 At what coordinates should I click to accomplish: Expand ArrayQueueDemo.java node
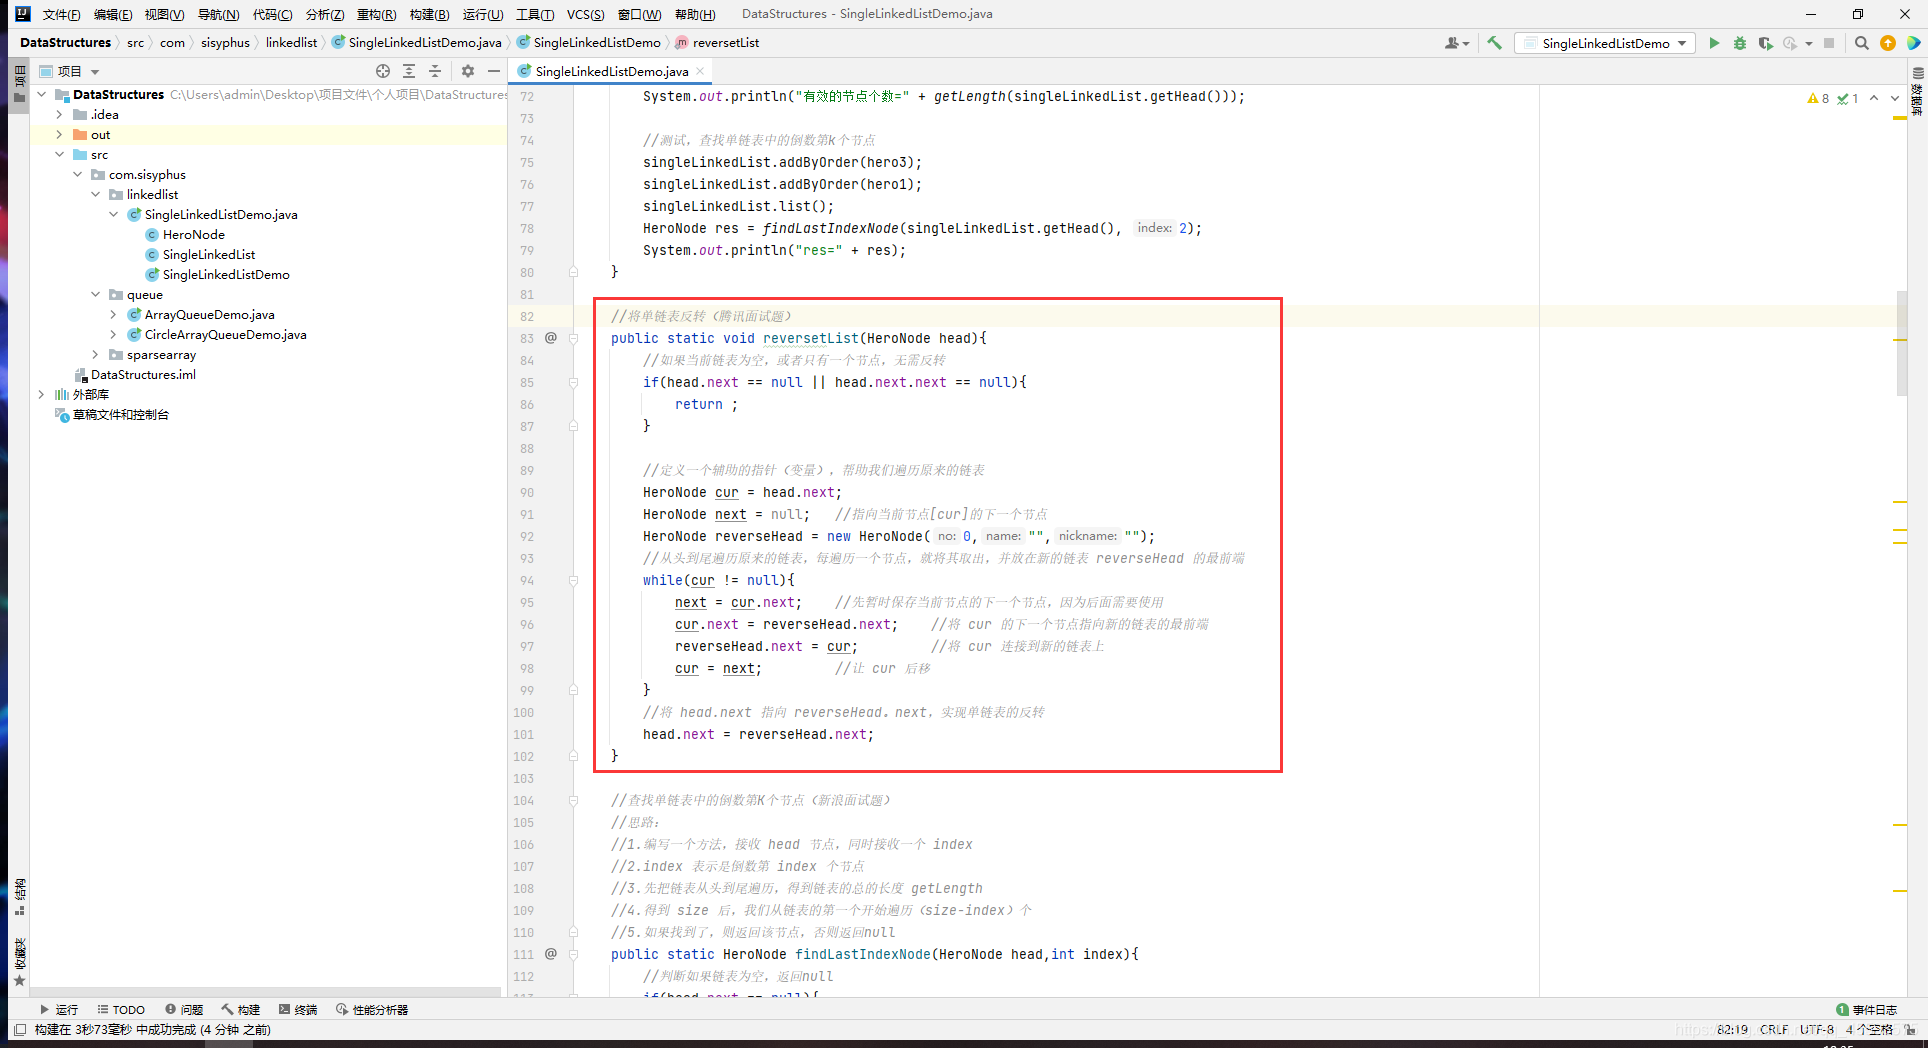[114, 314]
